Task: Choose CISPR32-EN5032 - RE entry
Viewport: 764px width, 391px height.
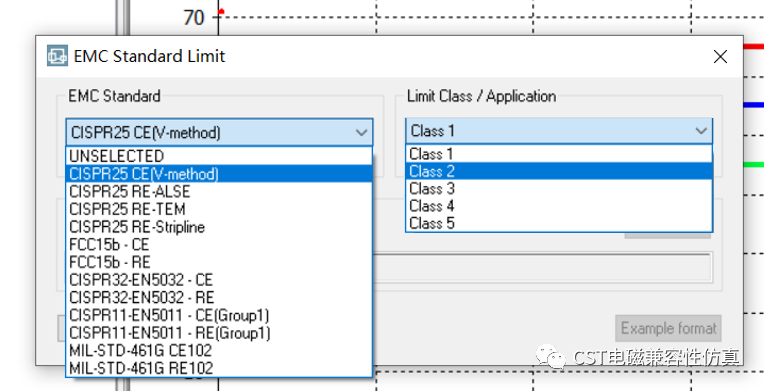Action: [219, 297]
